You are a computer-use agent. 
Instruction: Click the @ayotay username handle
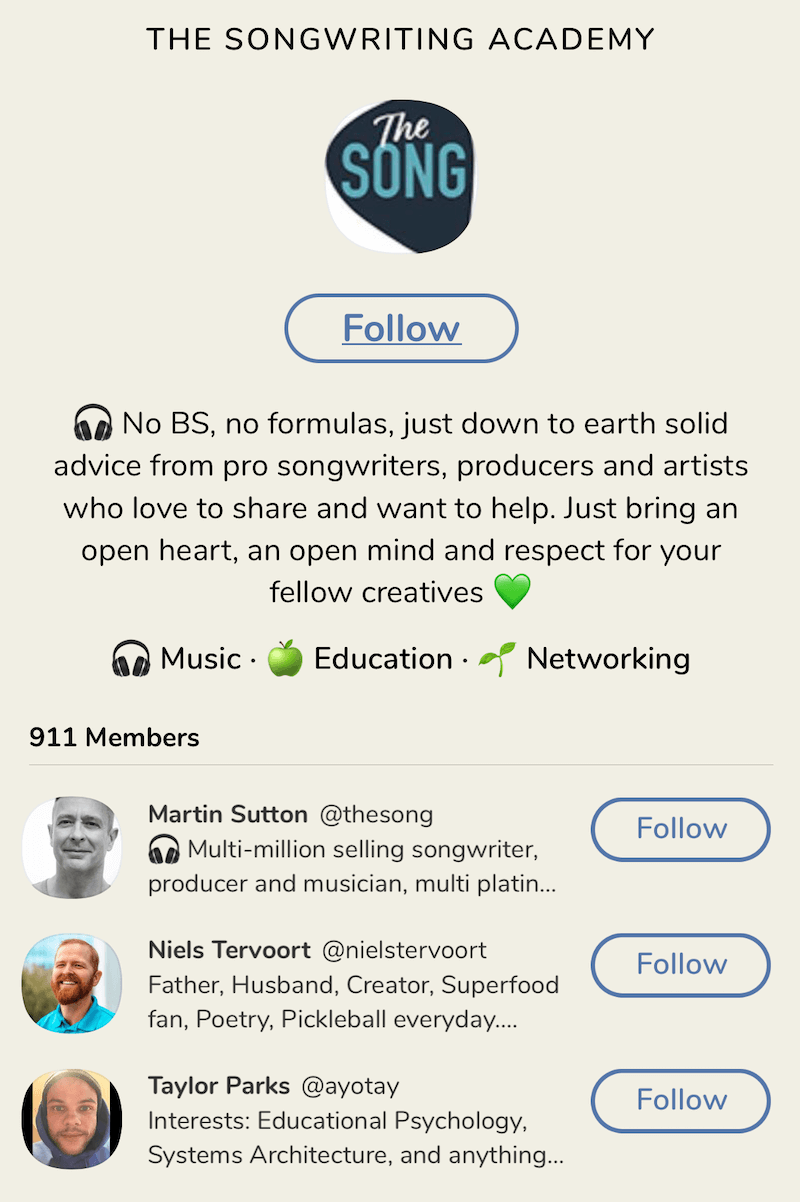(350, 1086)
